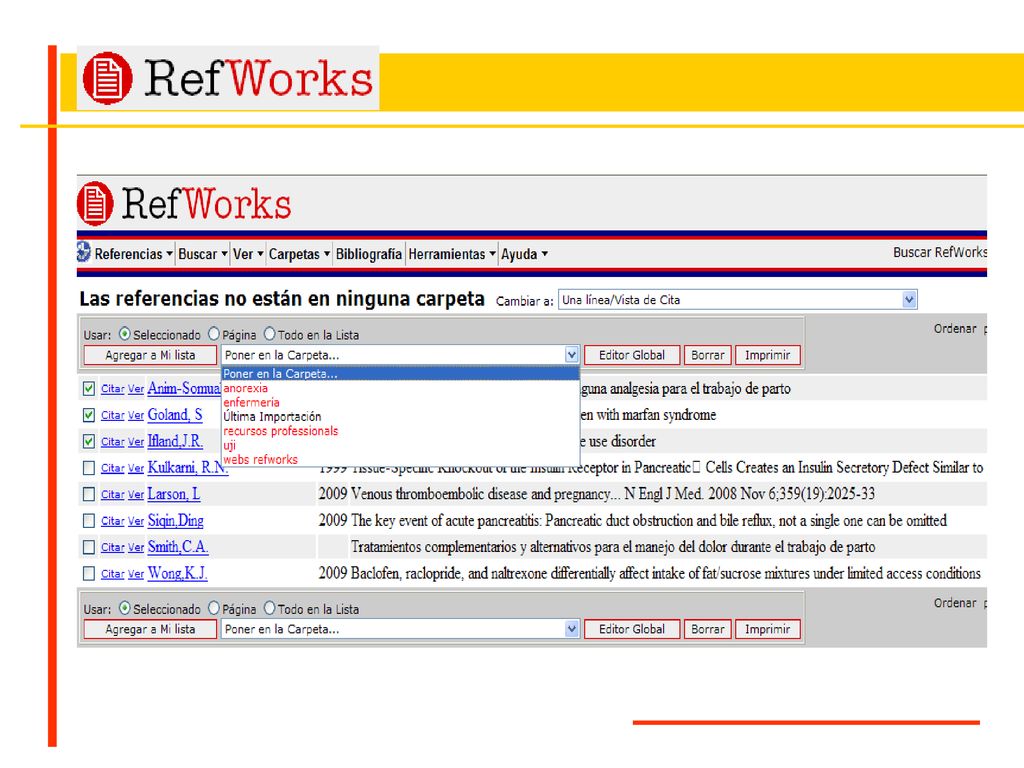The height and width of the screenshot is (768, 1024).
Task: Uncheck the Ifland, J.R. reference checkbox
Action: (x=89, y=441)
